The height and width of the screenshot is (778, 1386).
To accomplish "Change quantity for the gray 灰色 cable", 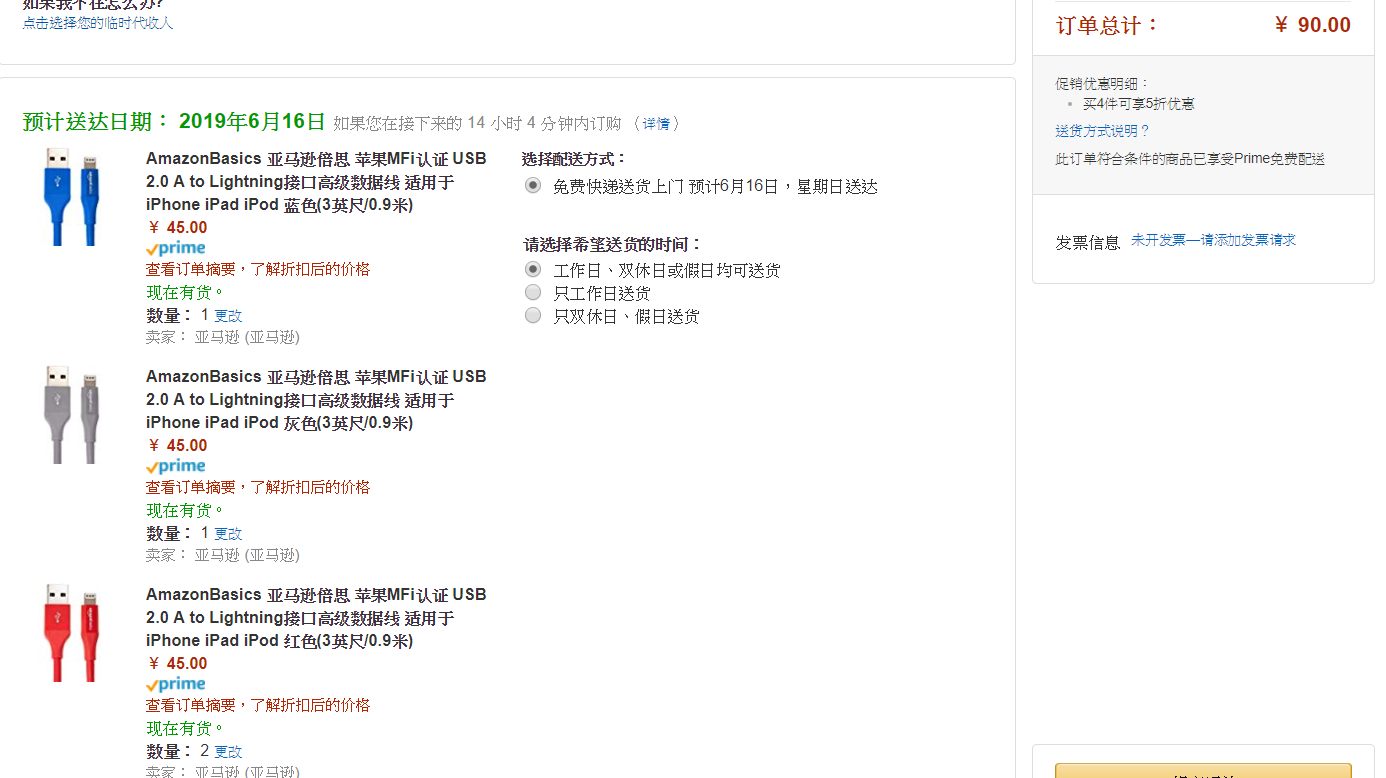I will click(228, 533).
